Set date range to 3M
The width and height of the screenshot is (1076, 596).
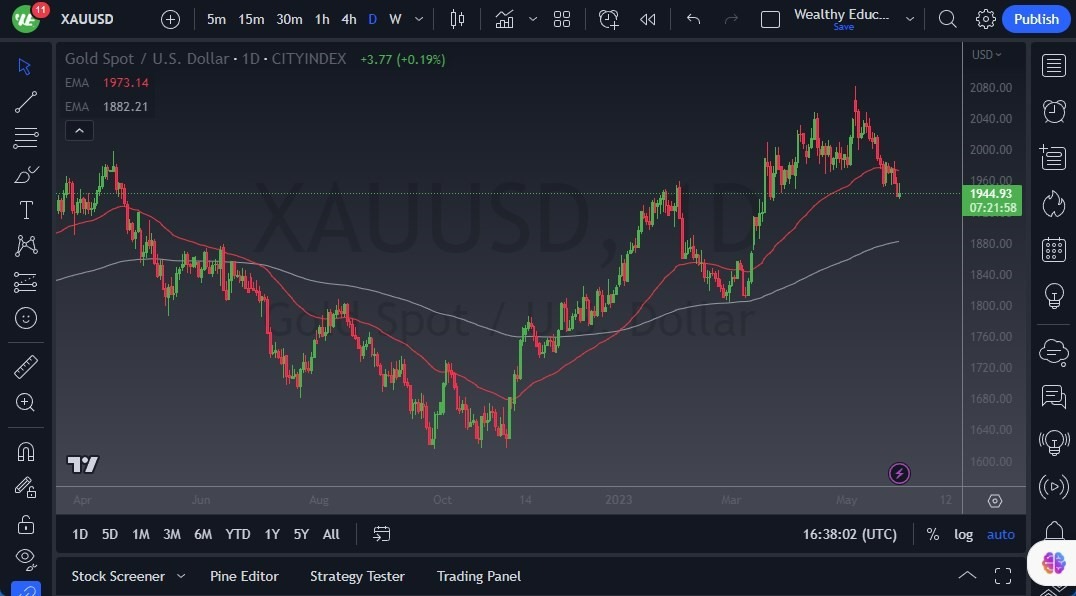click(x=172, y=534)
